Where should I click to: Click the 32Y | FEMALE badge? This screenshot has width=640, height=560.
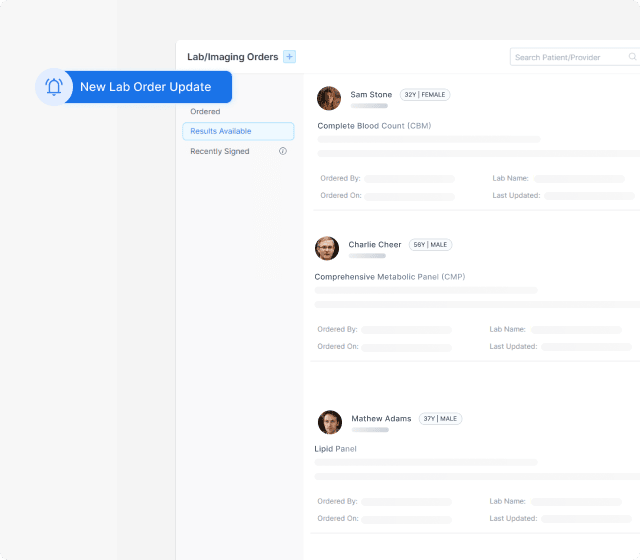pyautogui.click(x=425, y=95)
